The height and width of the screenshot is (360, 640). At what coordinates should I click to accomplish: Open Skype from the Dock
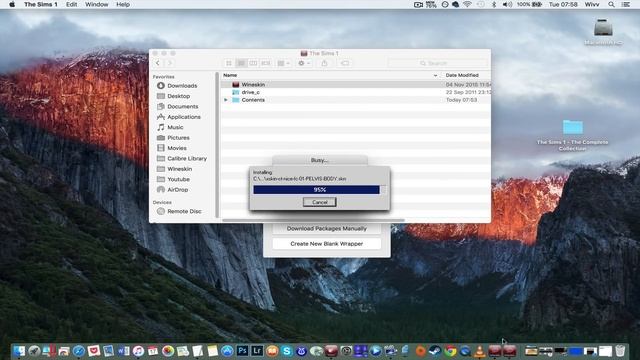(287, 351)
